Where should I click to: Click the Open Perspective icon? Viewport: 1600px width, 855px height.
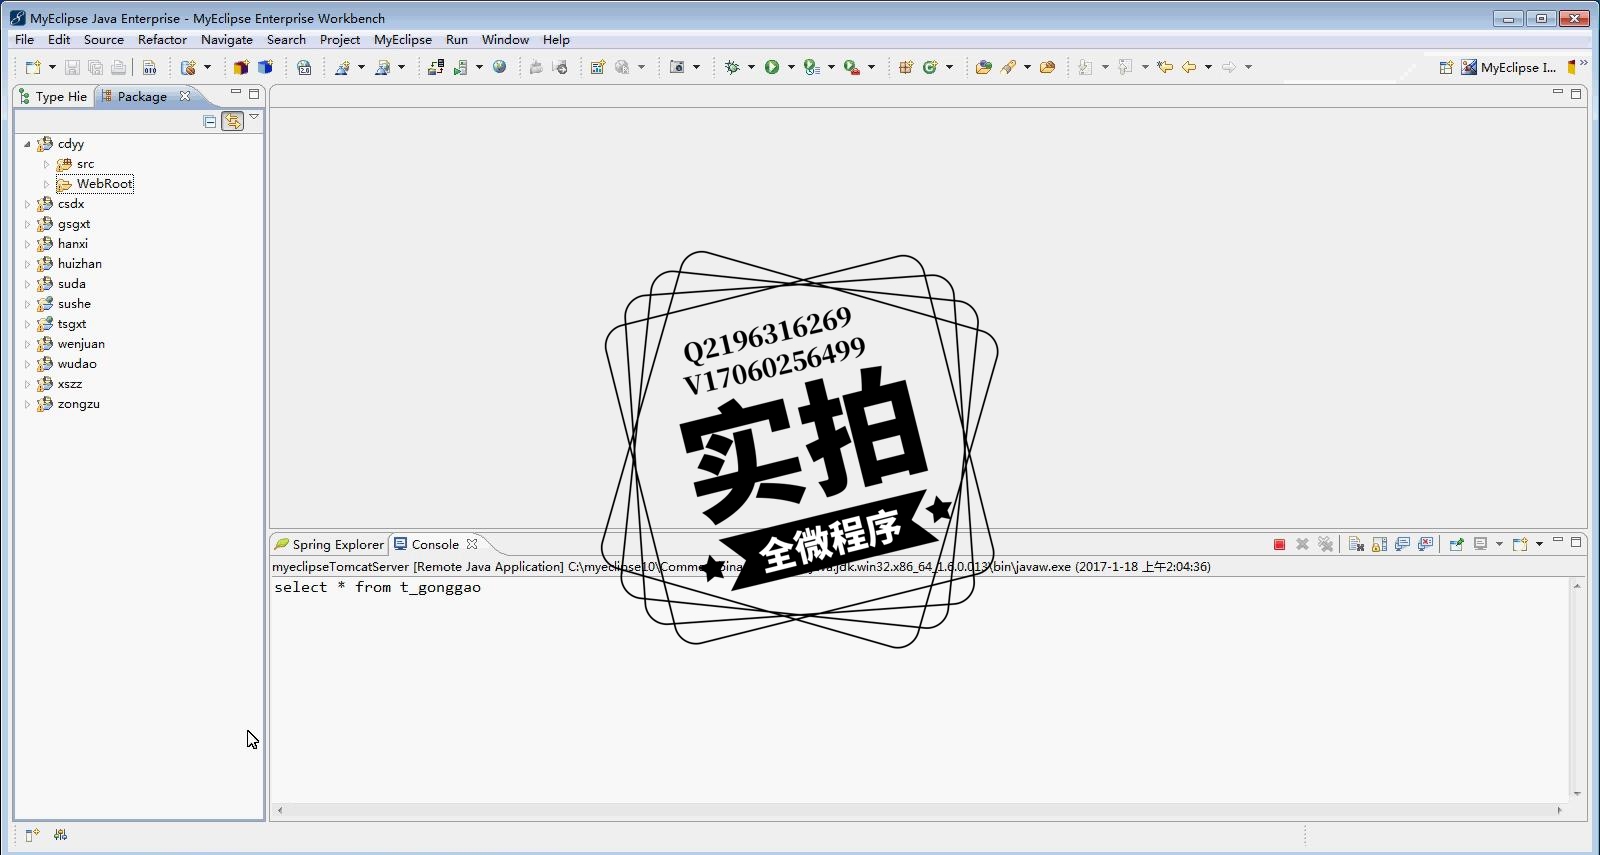coord(1446,67)
